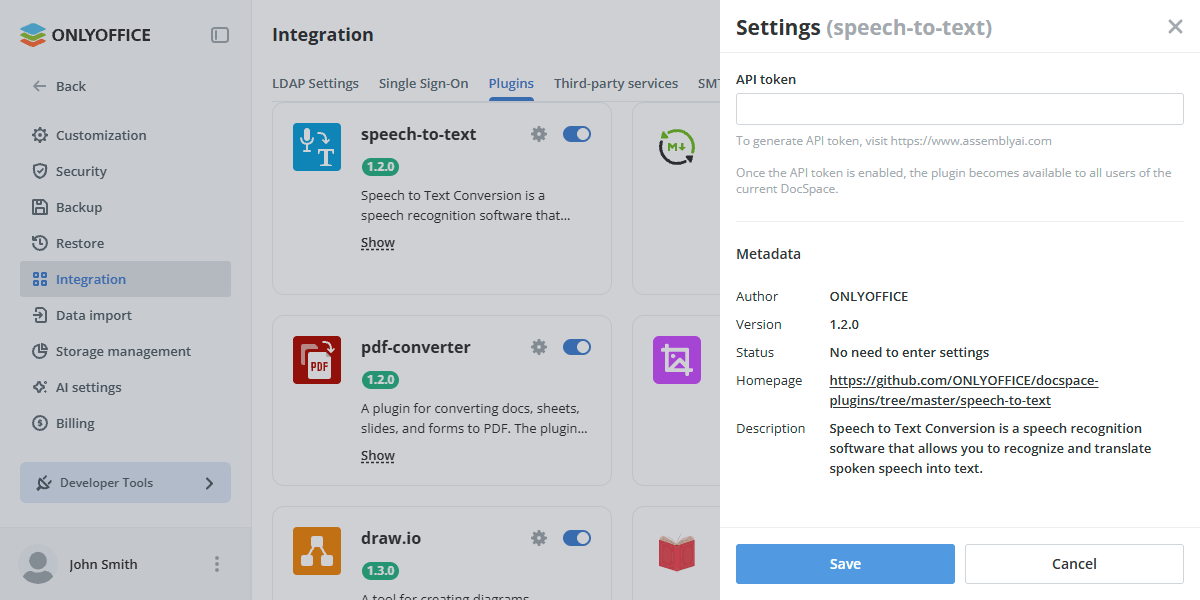Open the Data import section
Viewport: 1200px width, 600px height.
tap(125, 315)
